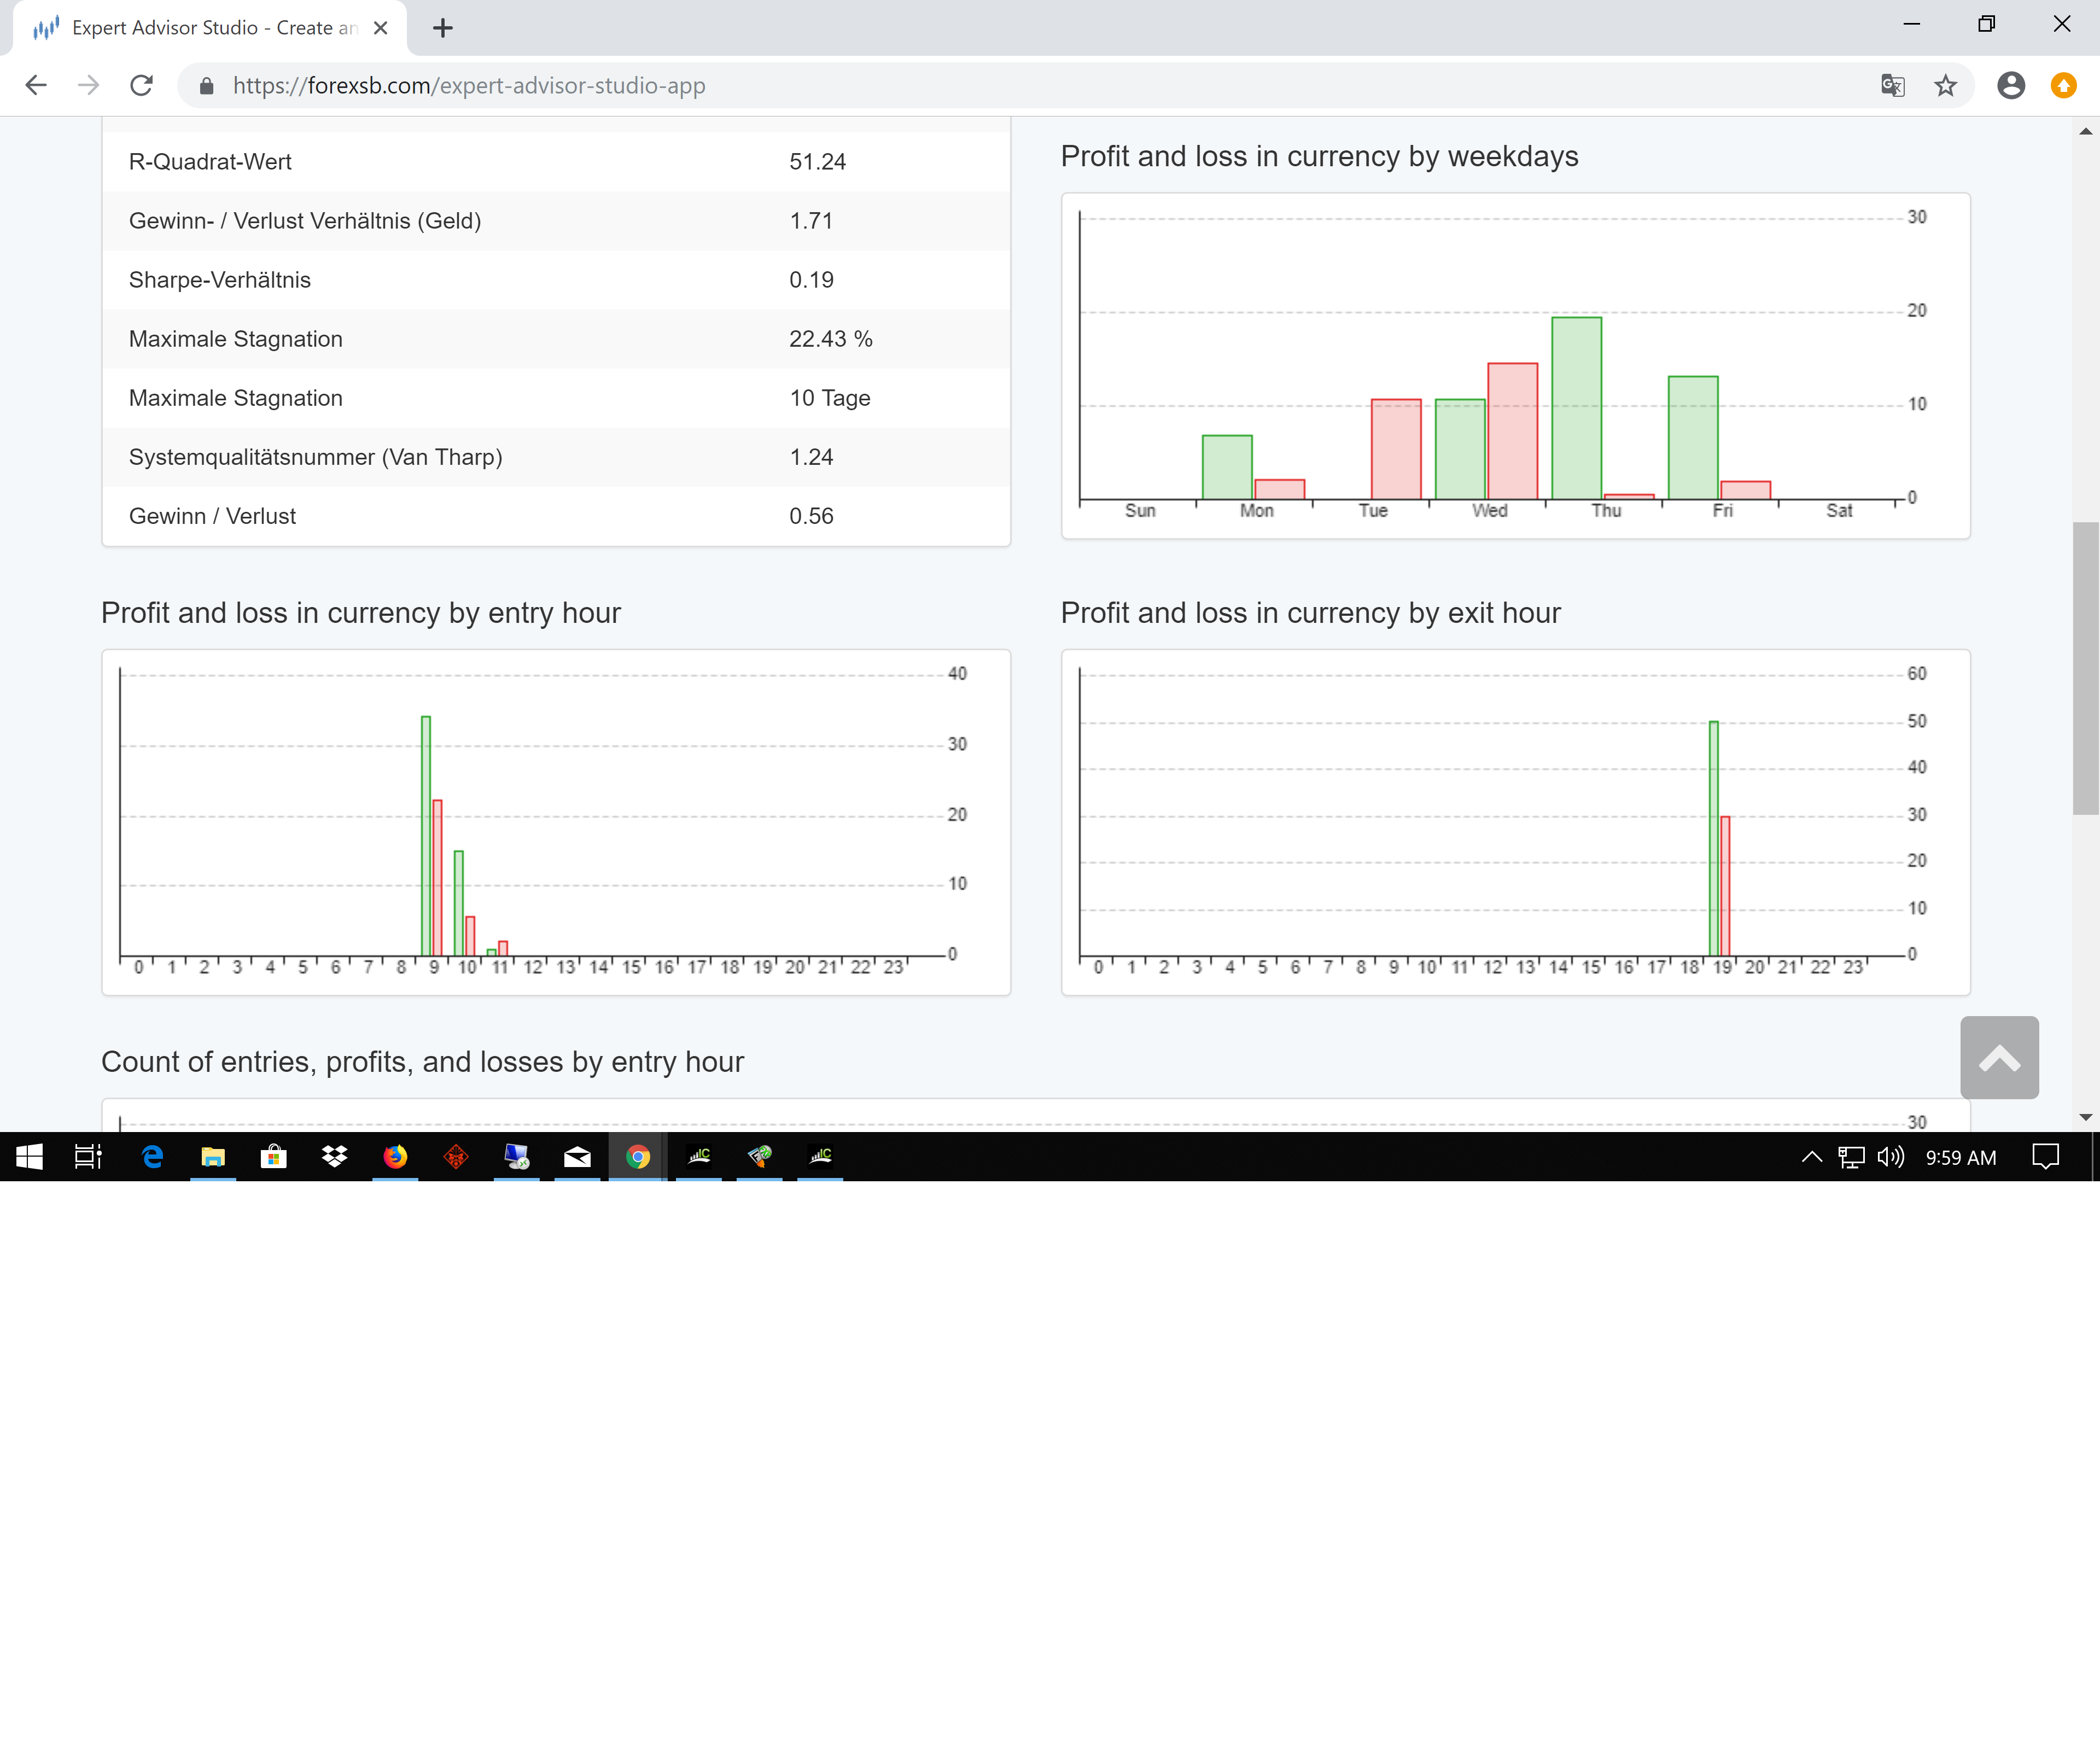2100x1750 pixels.
Task: View the site security lock icon
Action: [207, 86]
